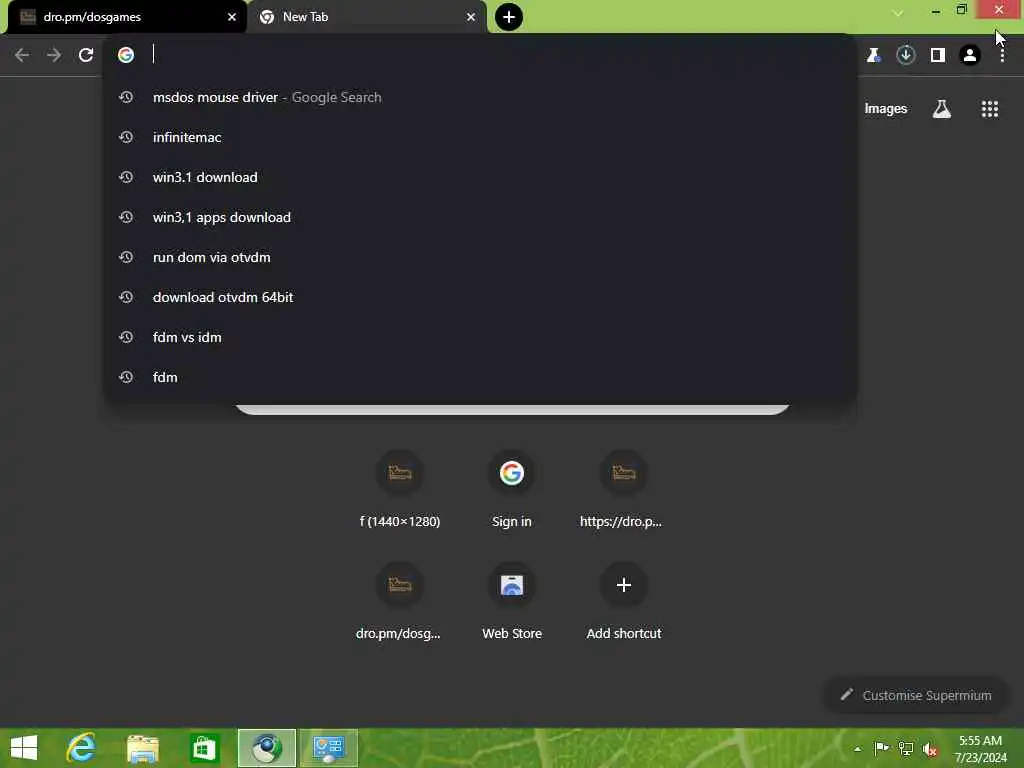This screenshot has width=1024, height=768.
Task: Go back using the back arrow
Action: (x=22, y=55)
